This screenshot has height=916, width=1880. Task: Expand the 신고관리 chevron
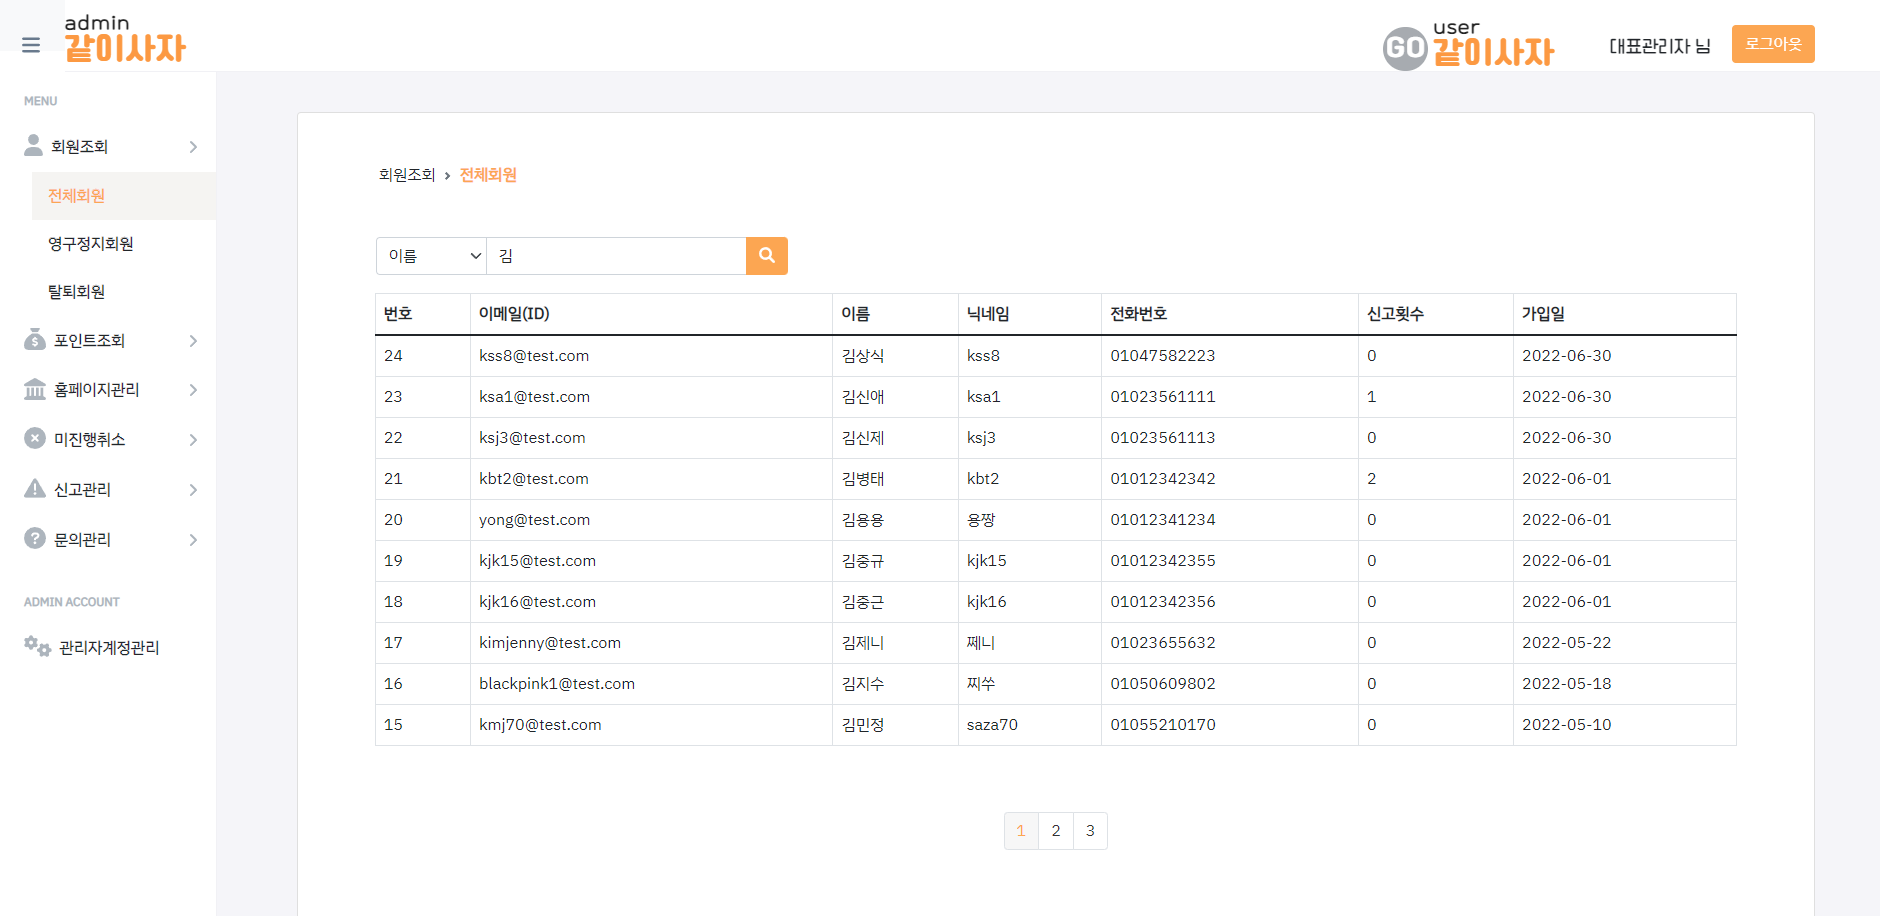[193, 490]
